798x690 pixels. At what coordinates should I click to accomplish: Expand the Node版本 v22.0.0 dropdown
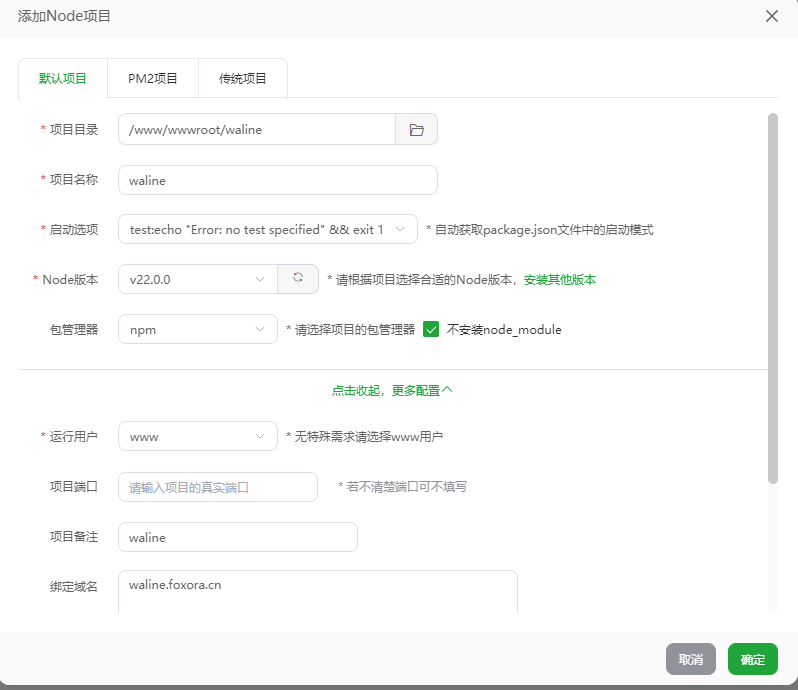(197, 279)
